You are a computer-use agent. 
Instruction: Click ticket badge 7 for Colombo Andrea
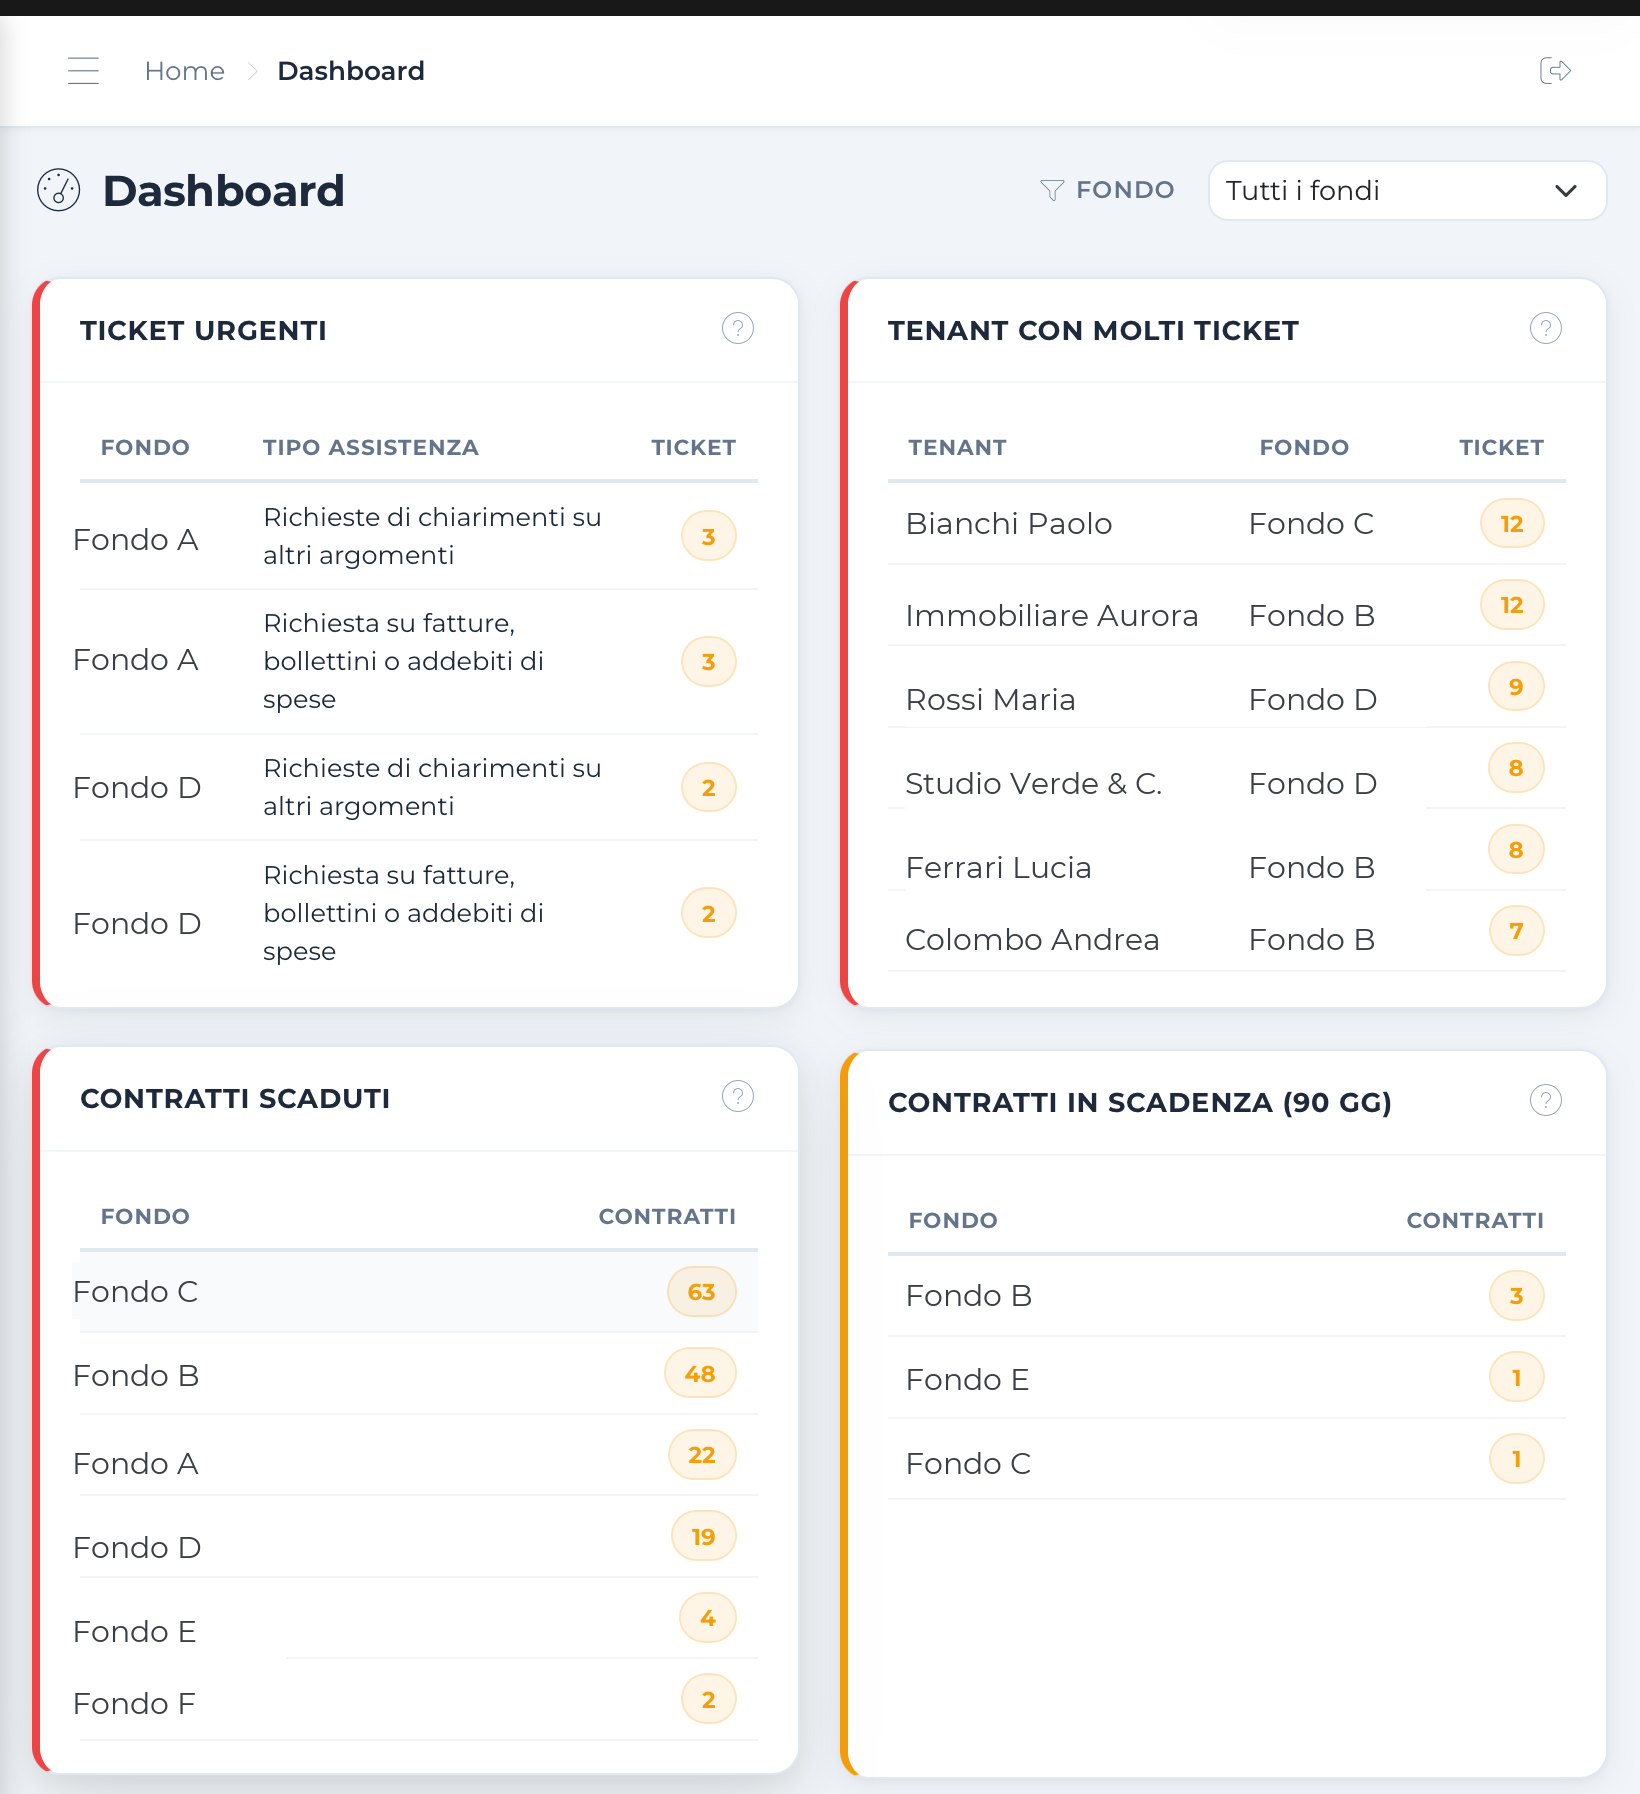tap(1516, 931)
